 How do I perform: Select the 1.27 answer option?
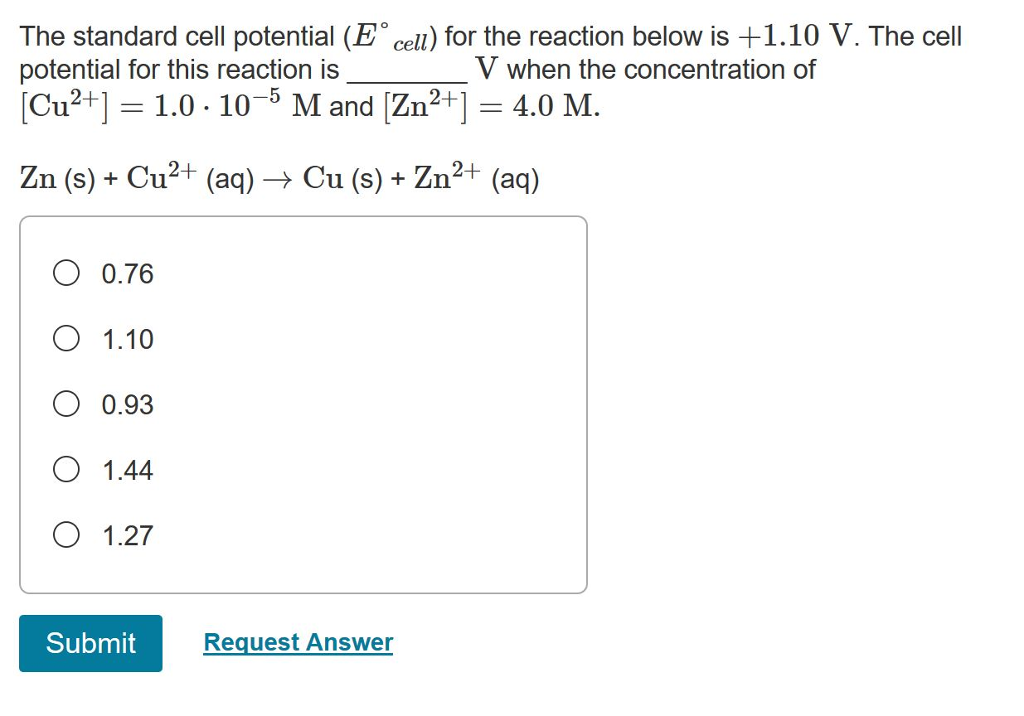tap(66, 535)
